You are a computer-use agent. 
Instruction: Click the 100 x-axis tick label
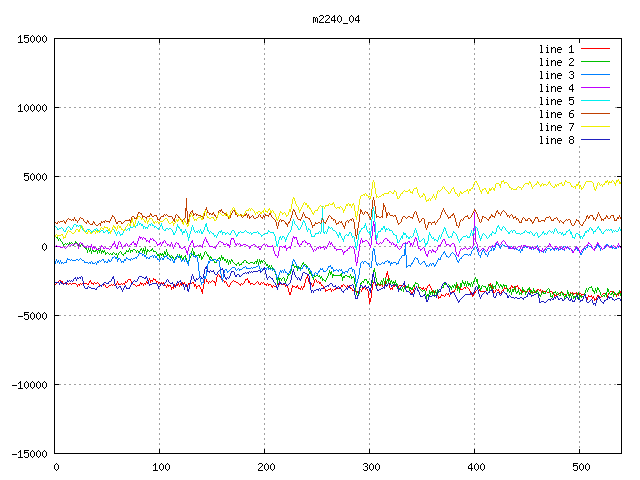coord(160,466)
